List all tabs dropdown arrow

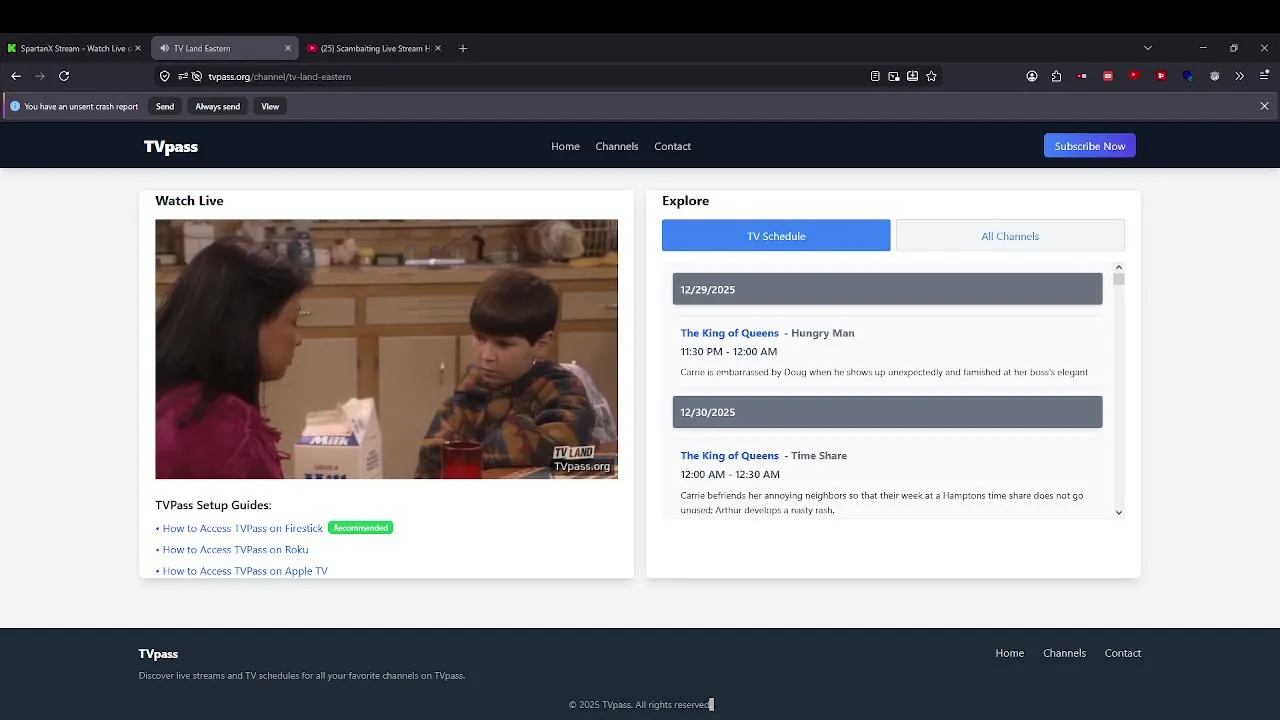click(x=1148, y=48)
